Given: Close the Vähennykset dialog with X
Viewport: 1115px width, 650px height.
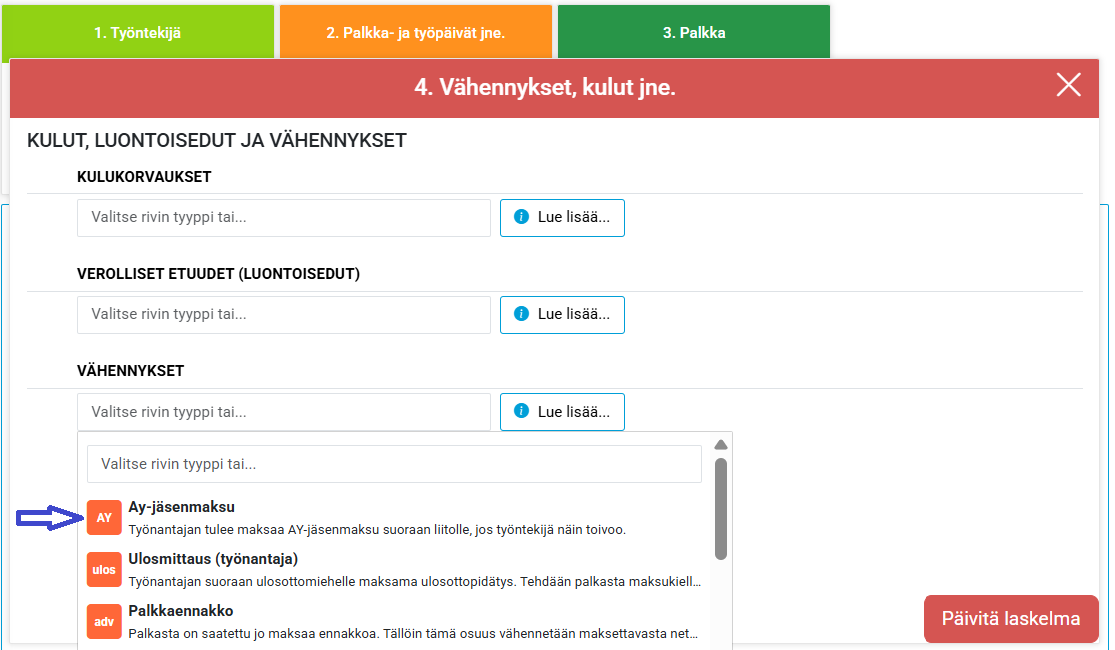Looking at the screenshot, I should tap(1068, 85).
